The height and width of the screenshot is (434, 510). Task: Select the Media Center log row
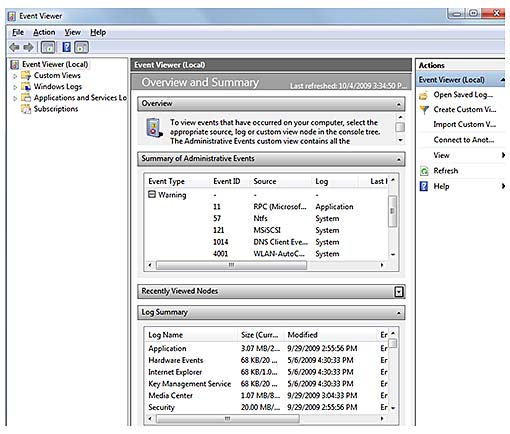pyautogui.click(x=267, y=396)
